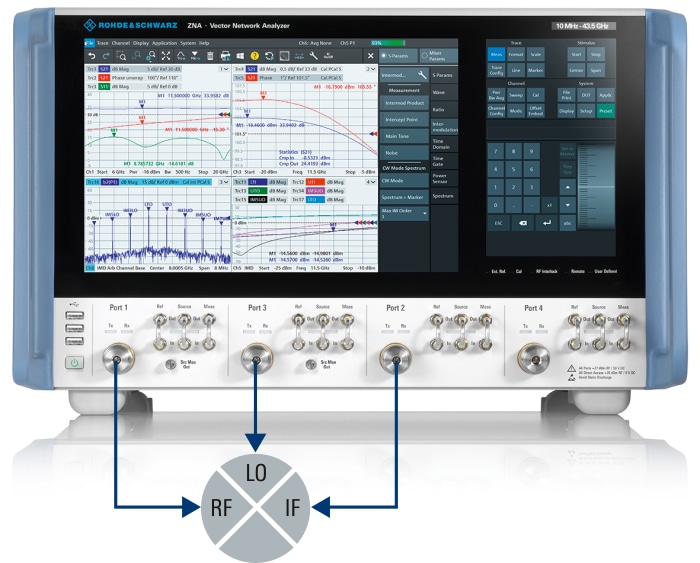This screenshot has width=700, height=563.
Task: Select the zoom select area tool
Action: point(121,56)
